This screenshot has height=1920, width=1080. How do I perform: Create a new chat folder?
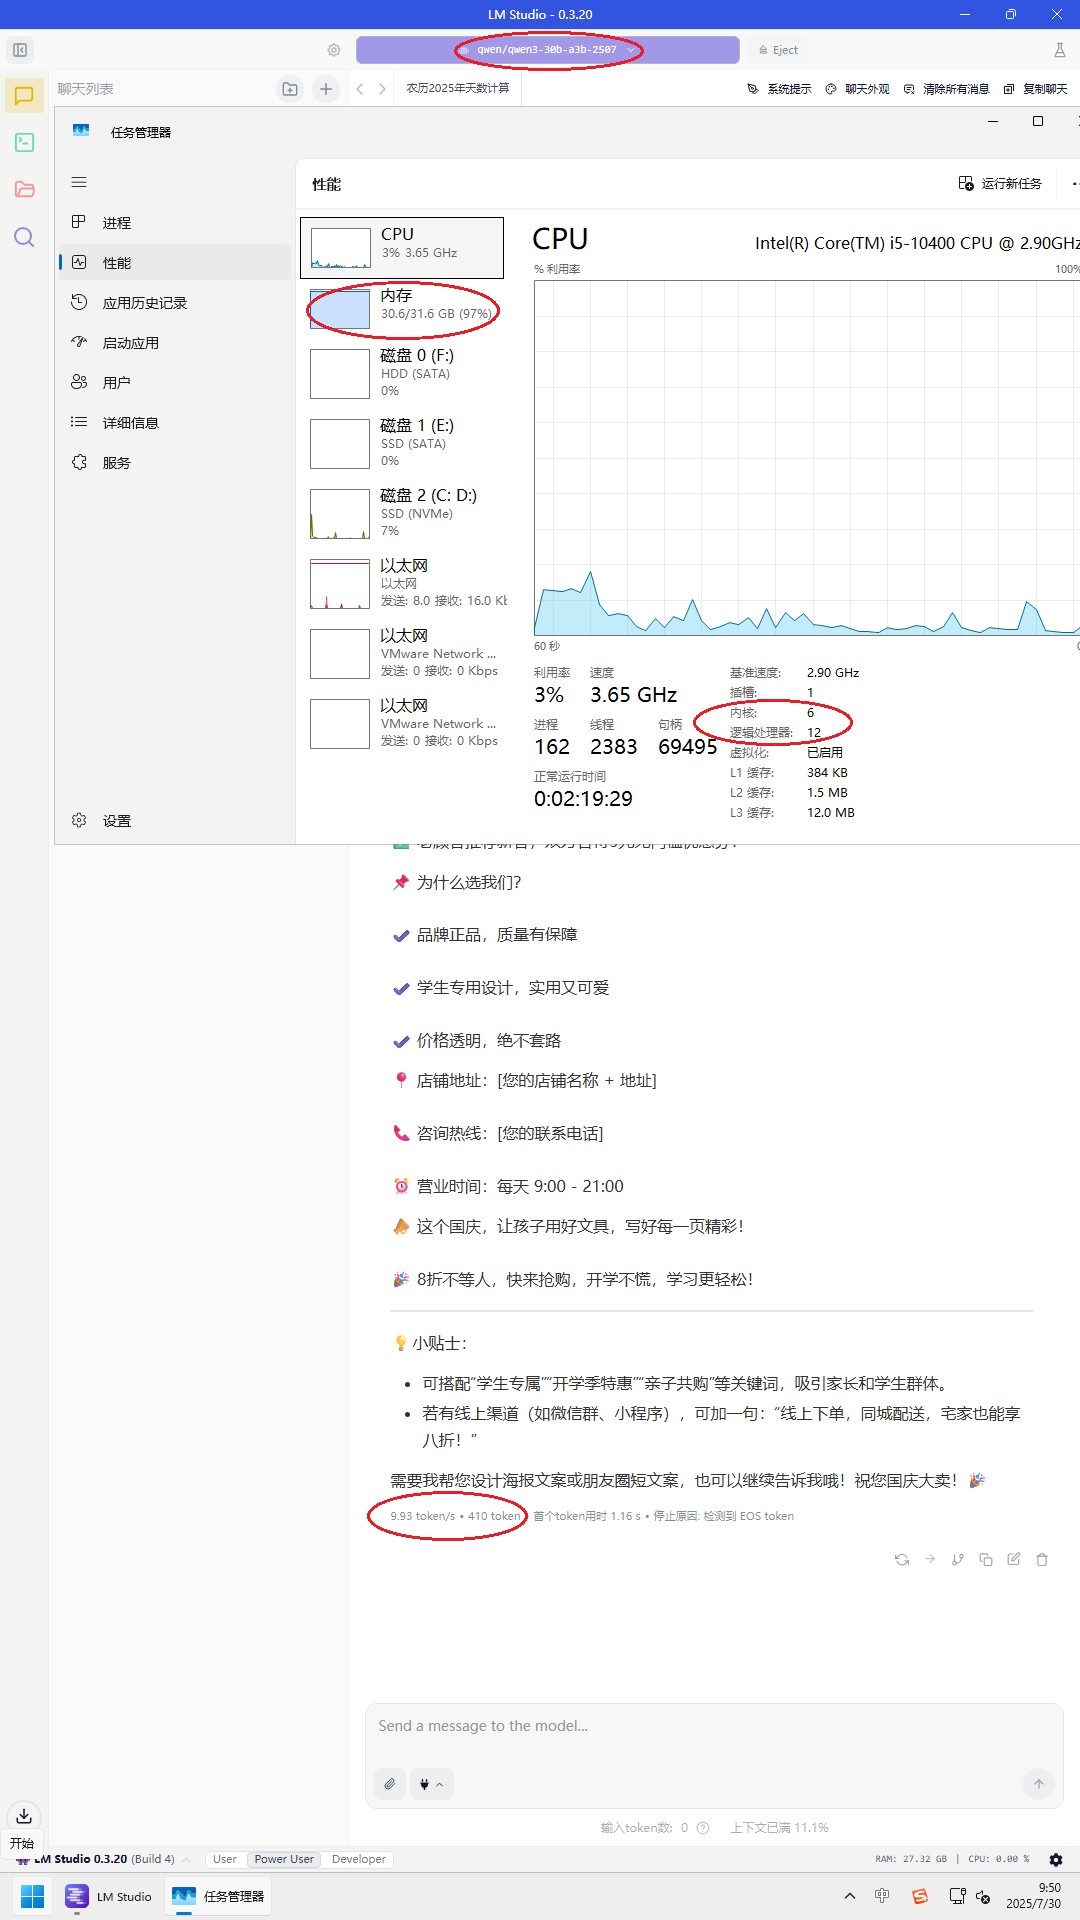(290, 89)
